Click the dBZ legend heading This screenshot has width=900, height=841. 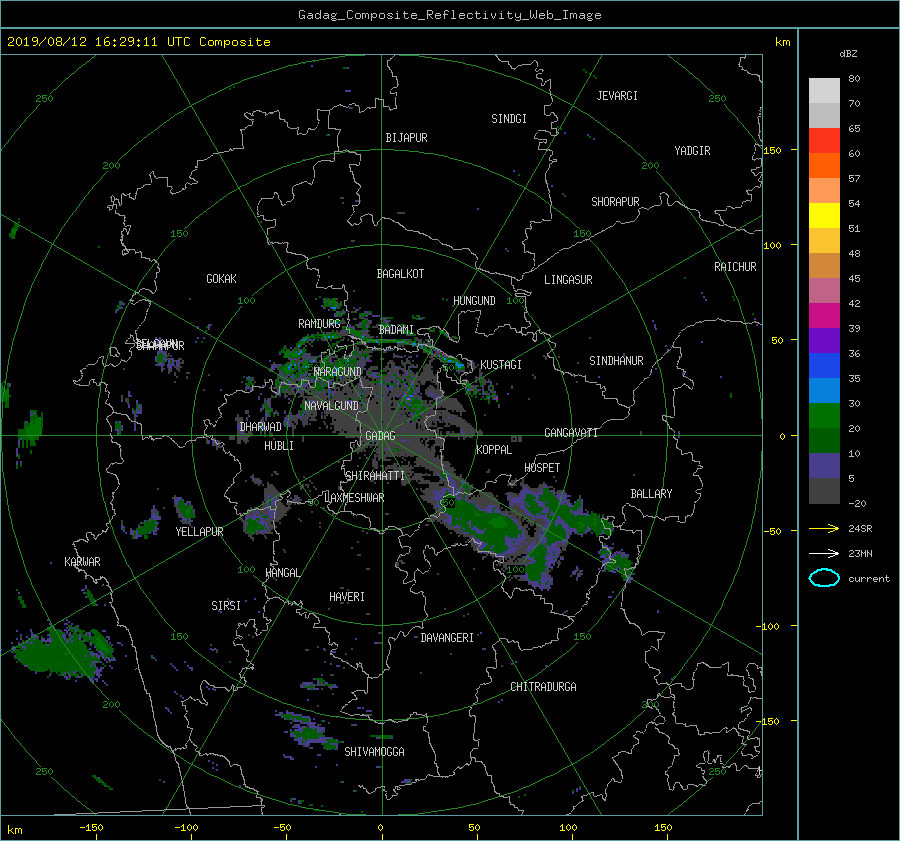(x=848, y=54)
